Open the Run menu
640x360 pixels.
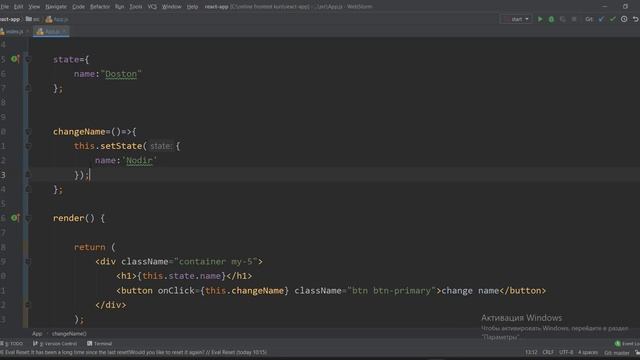coord(119,7)
